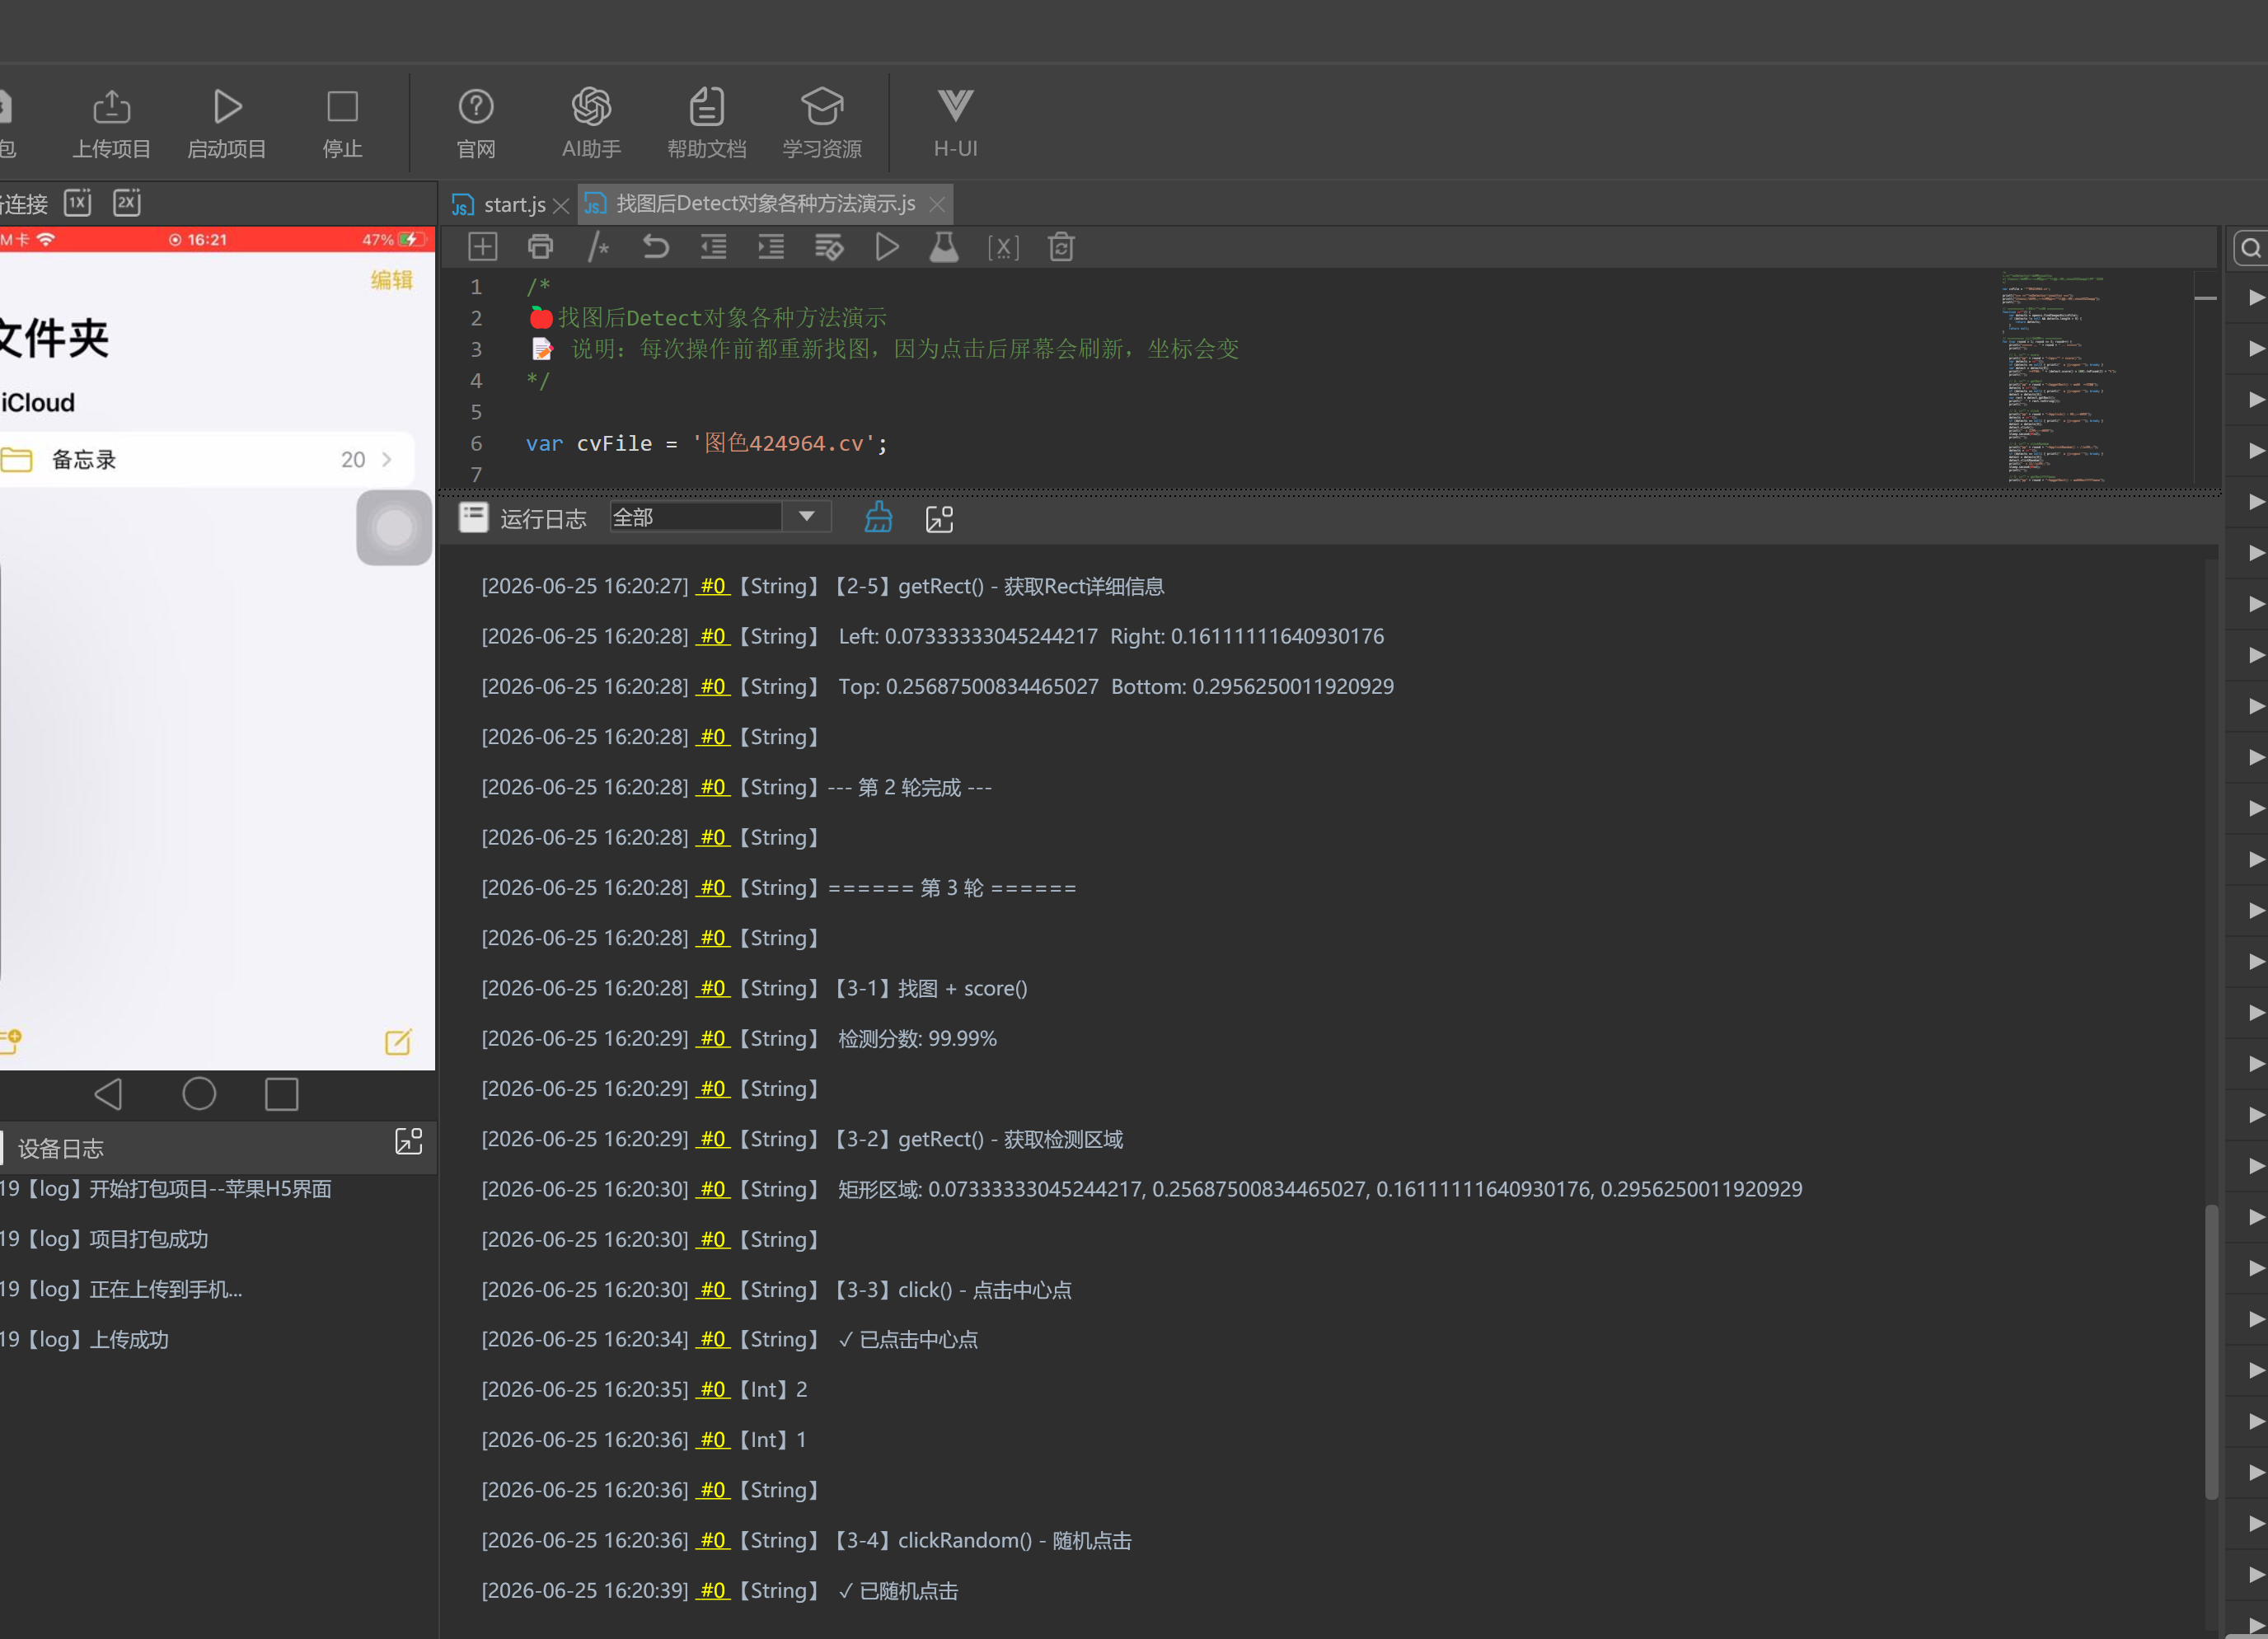Decrease indent in the code editor
2268x1639 pixels.
coord(714,247)
